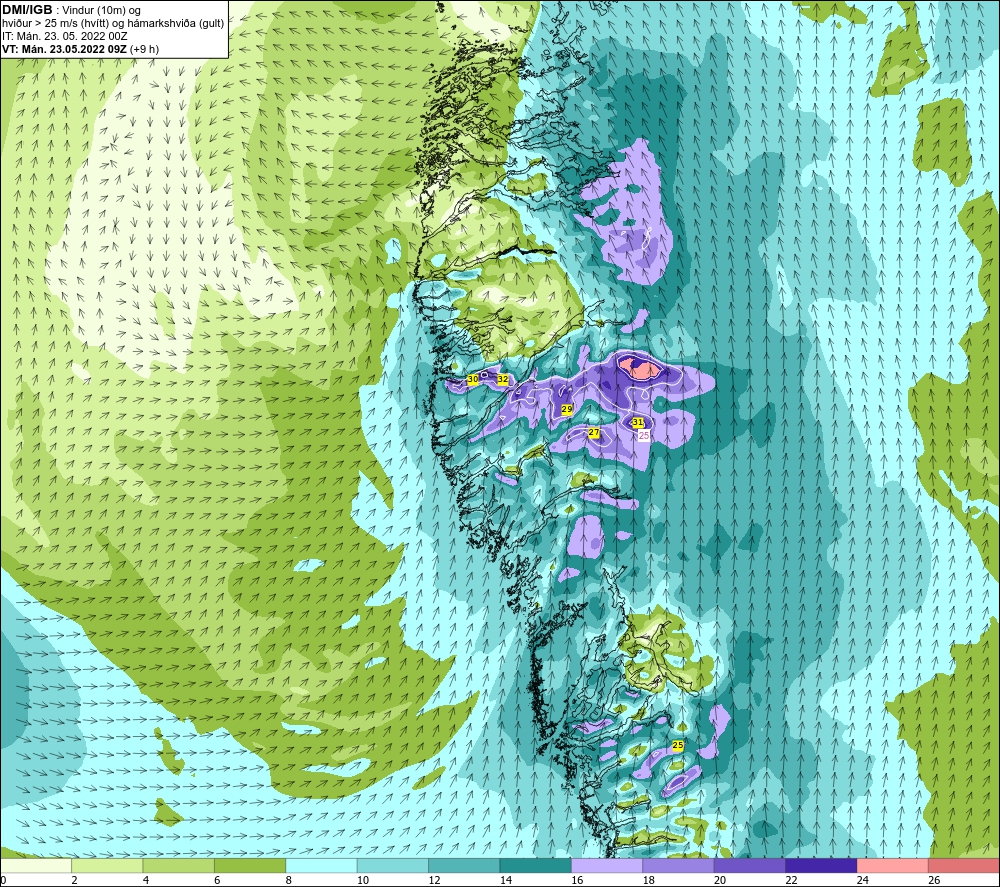Screen dimensions: 1000x887
Task: Pick the 4–6 m/s green legend swatch
Action: (179, 866)
